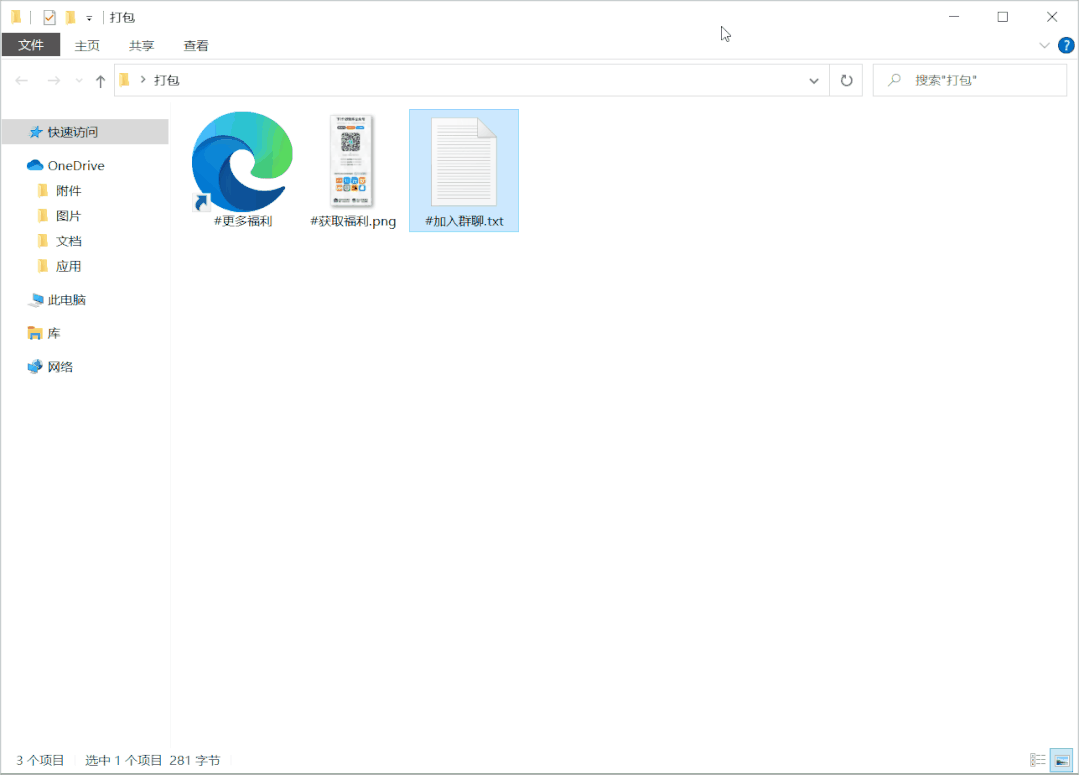The image size is (1079, 775).
Task: Click the Help question mark icon
Action: click(1065, 45)
